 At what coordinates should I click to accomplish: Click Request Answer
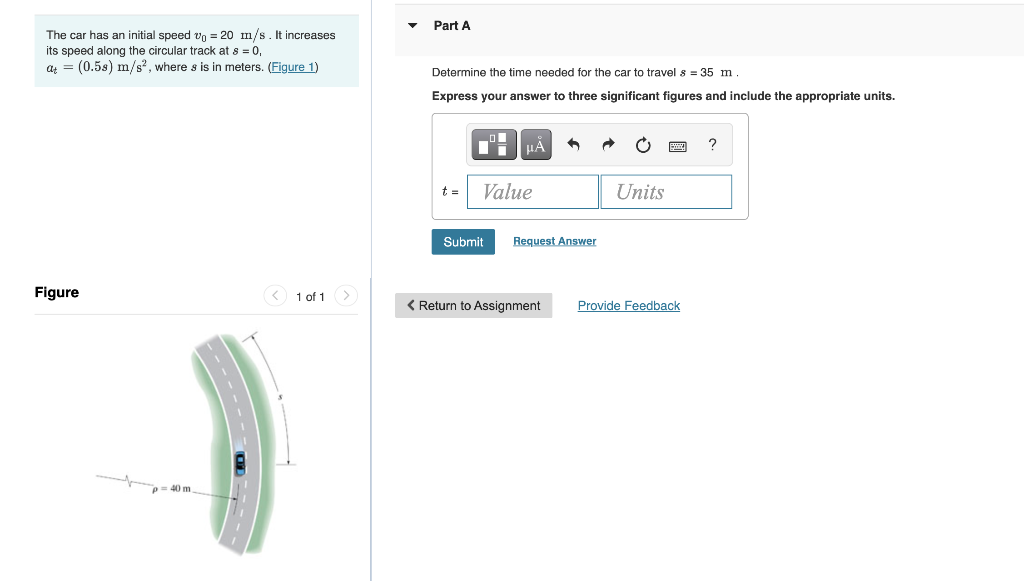point(554,241)
